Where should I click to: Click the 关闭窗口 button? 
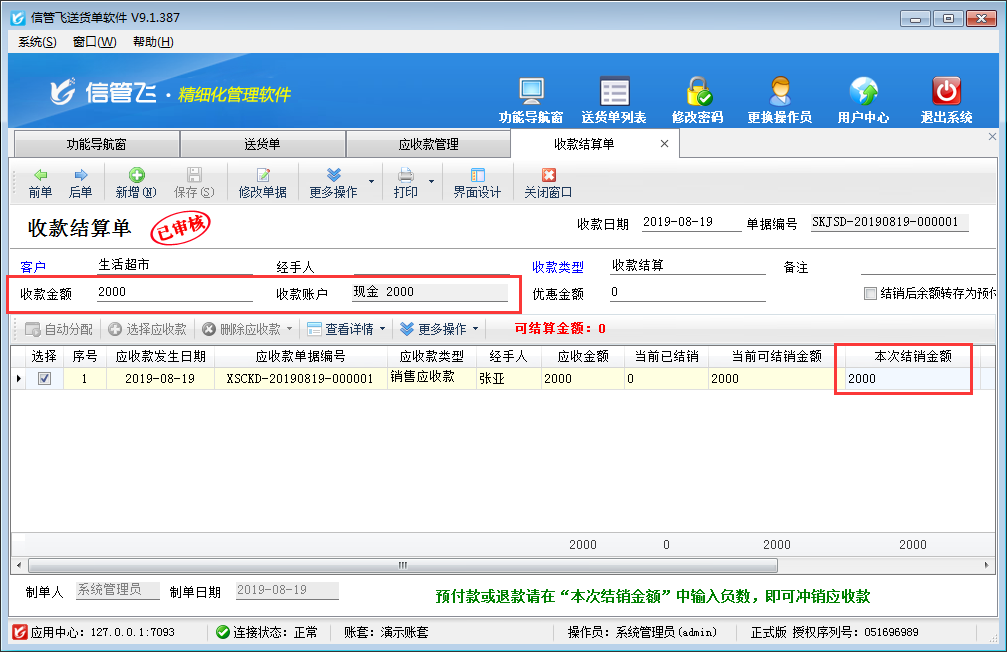click(548, 183)
